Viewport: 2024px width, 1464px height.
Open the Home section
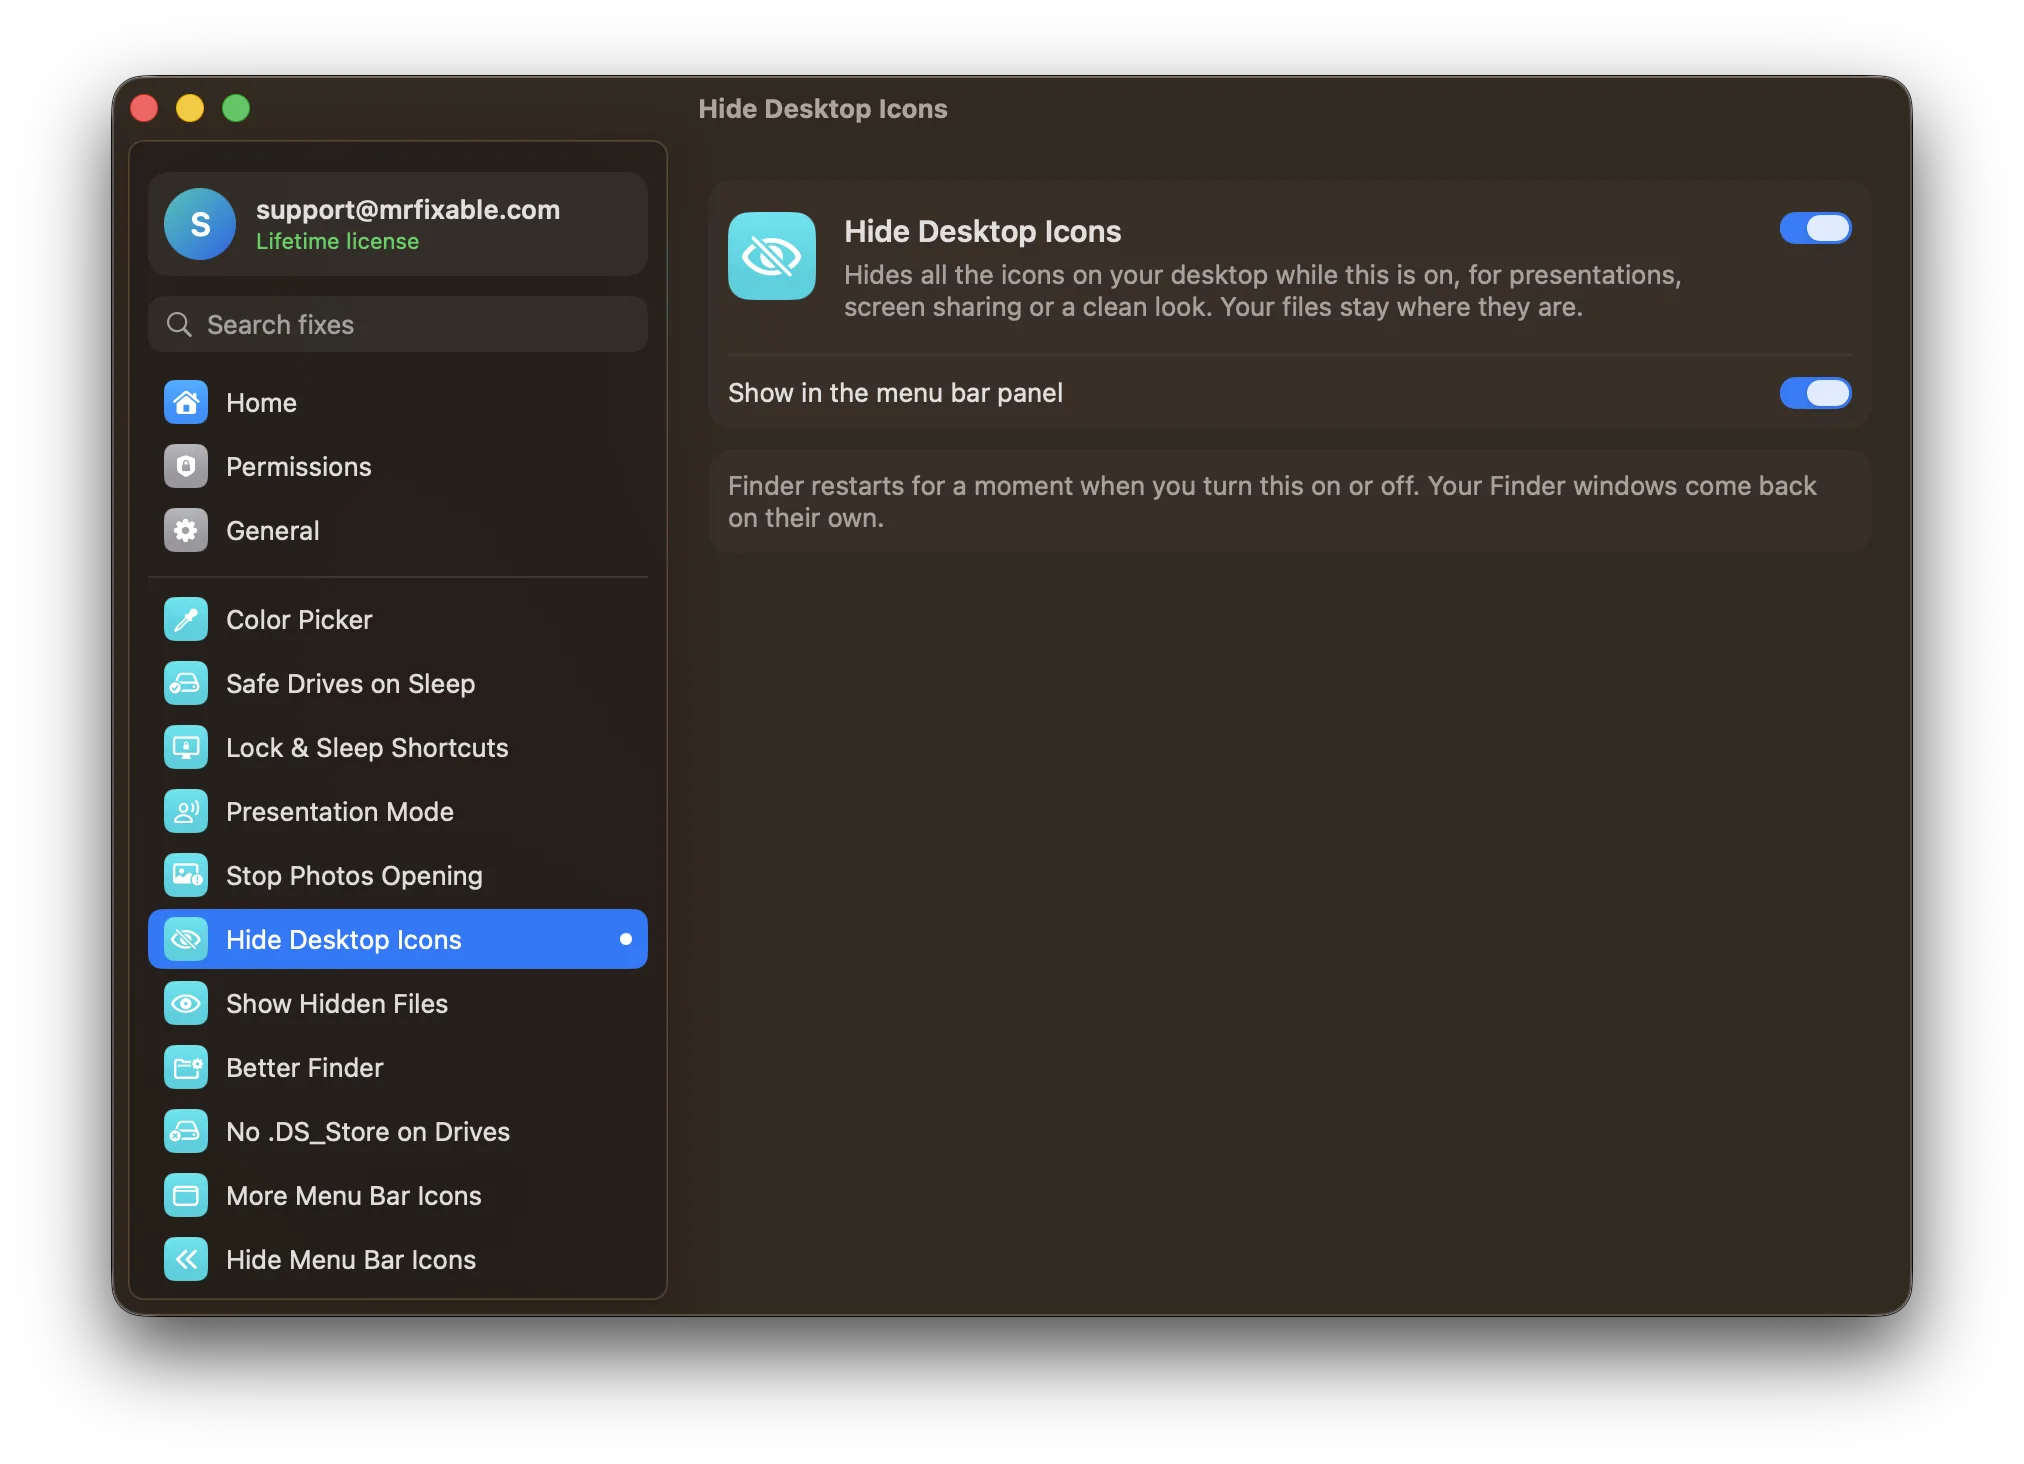pyautogui.click(x=398, y=402)
